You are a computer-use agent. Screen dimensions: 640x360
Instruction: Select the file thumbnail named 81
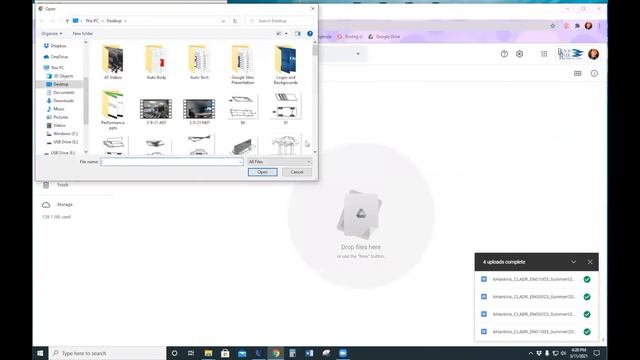(x=286, y=109)
